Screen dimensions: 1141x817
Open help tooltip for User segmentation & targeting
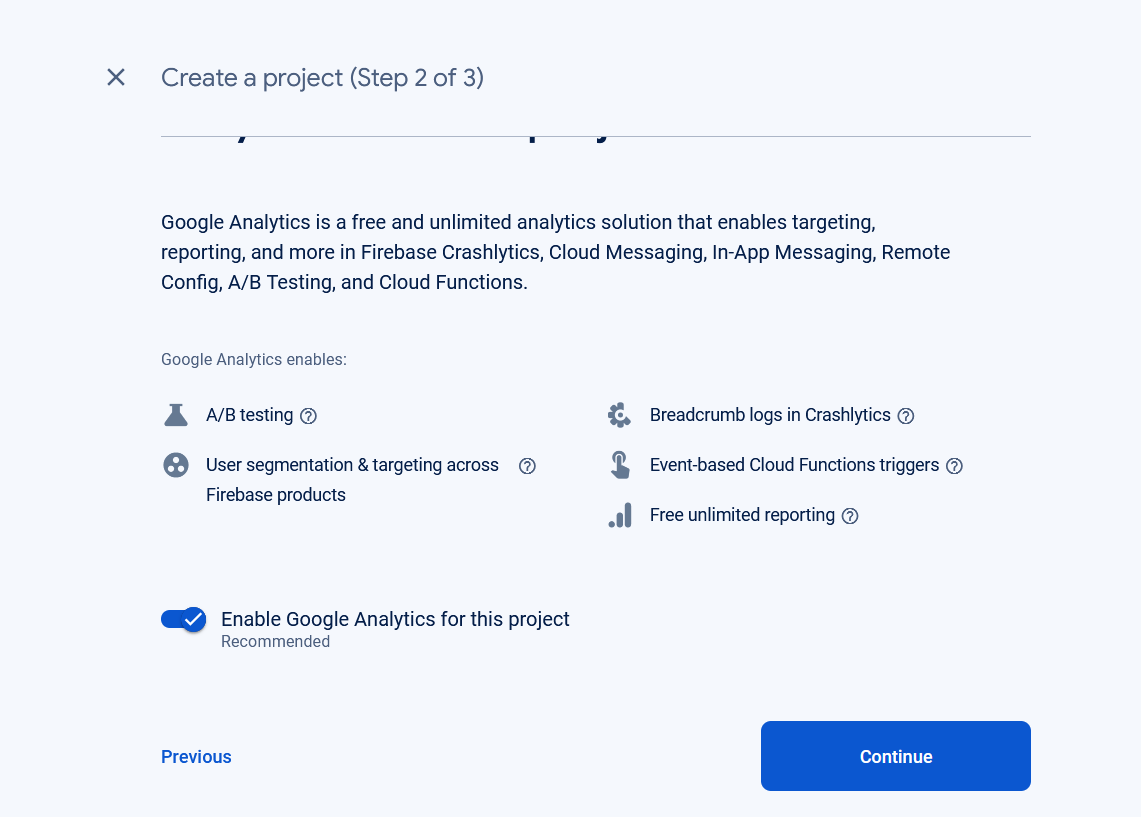tap(528, 466)
